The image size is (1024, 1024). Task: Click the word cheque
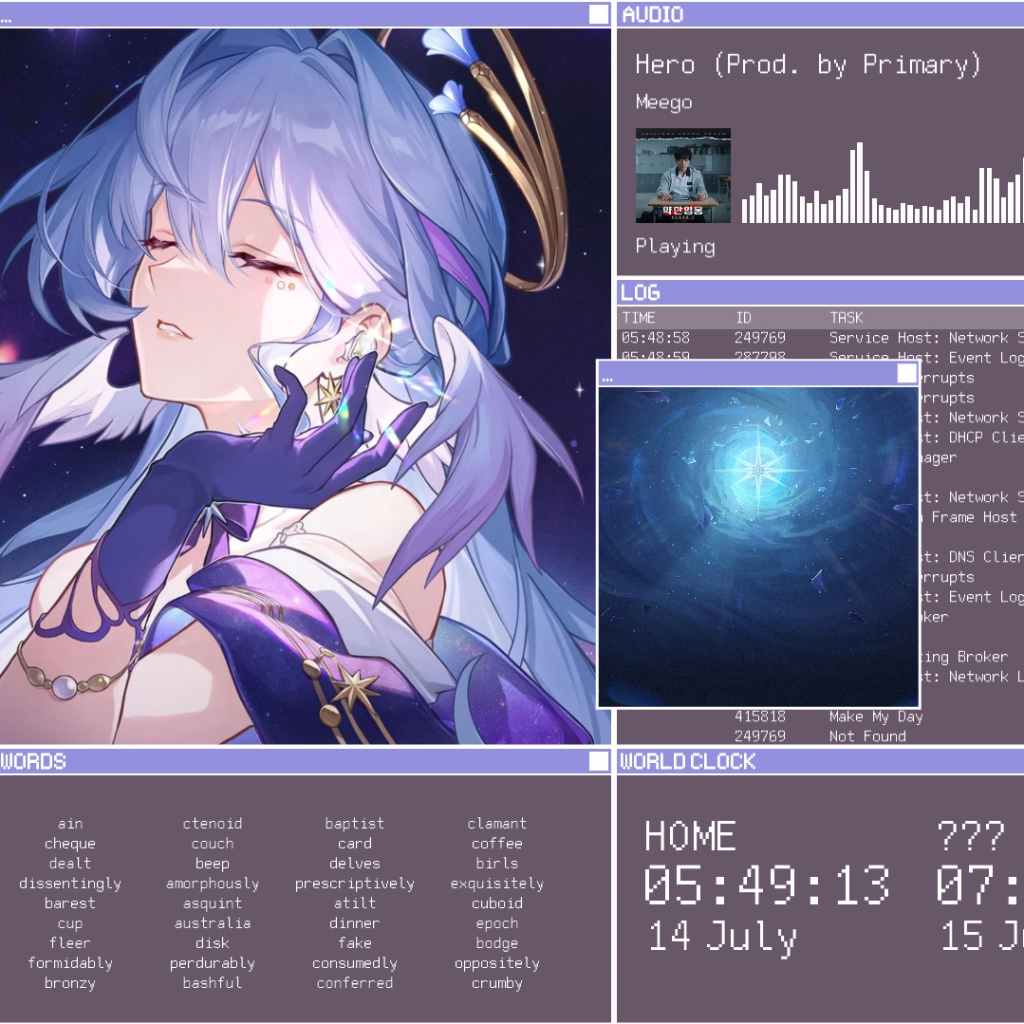point(70,844)
